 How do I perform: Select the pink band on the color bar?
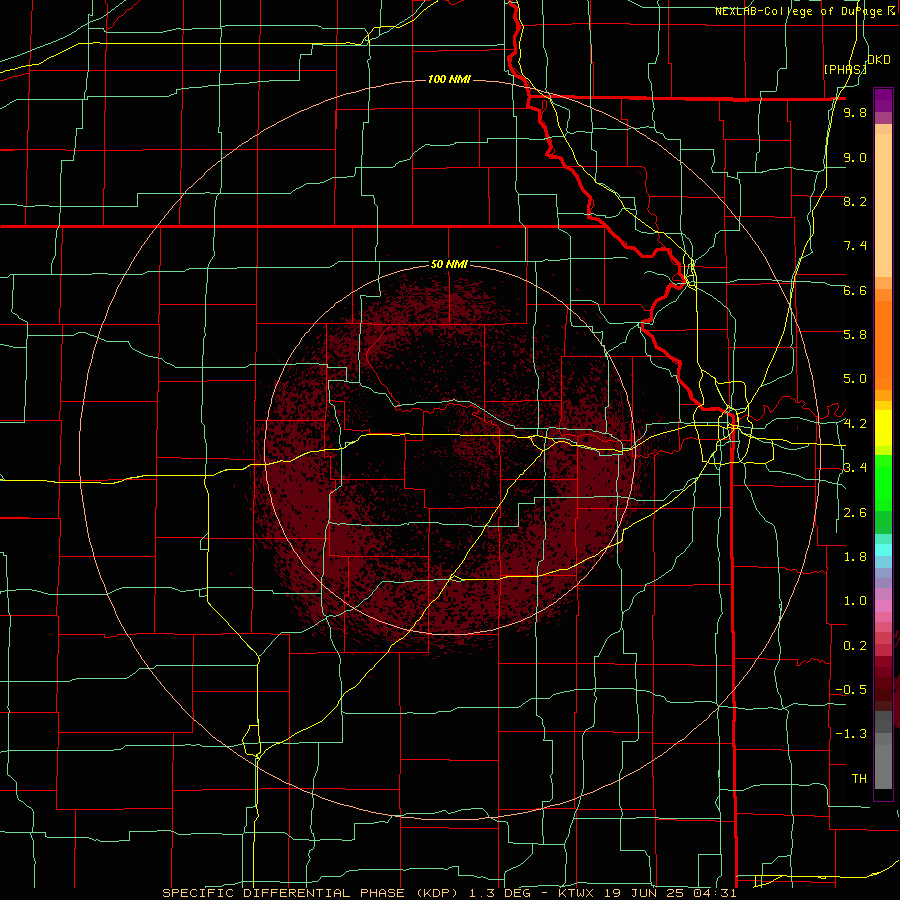pyautogui.click(x=883, y=606)
